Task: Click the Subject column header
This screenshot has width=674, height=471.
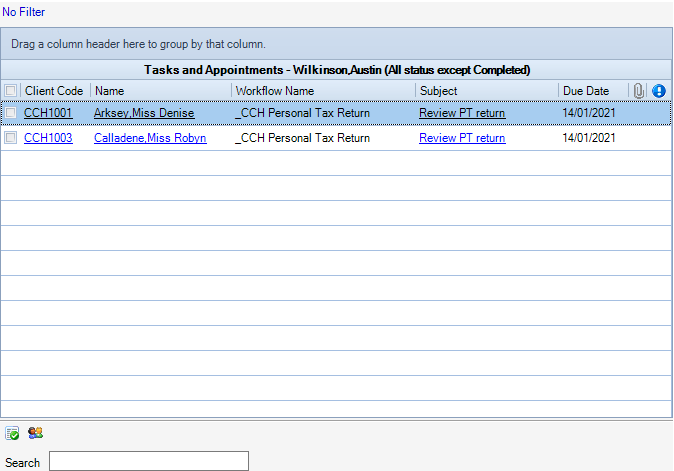Action: (438, 91)
